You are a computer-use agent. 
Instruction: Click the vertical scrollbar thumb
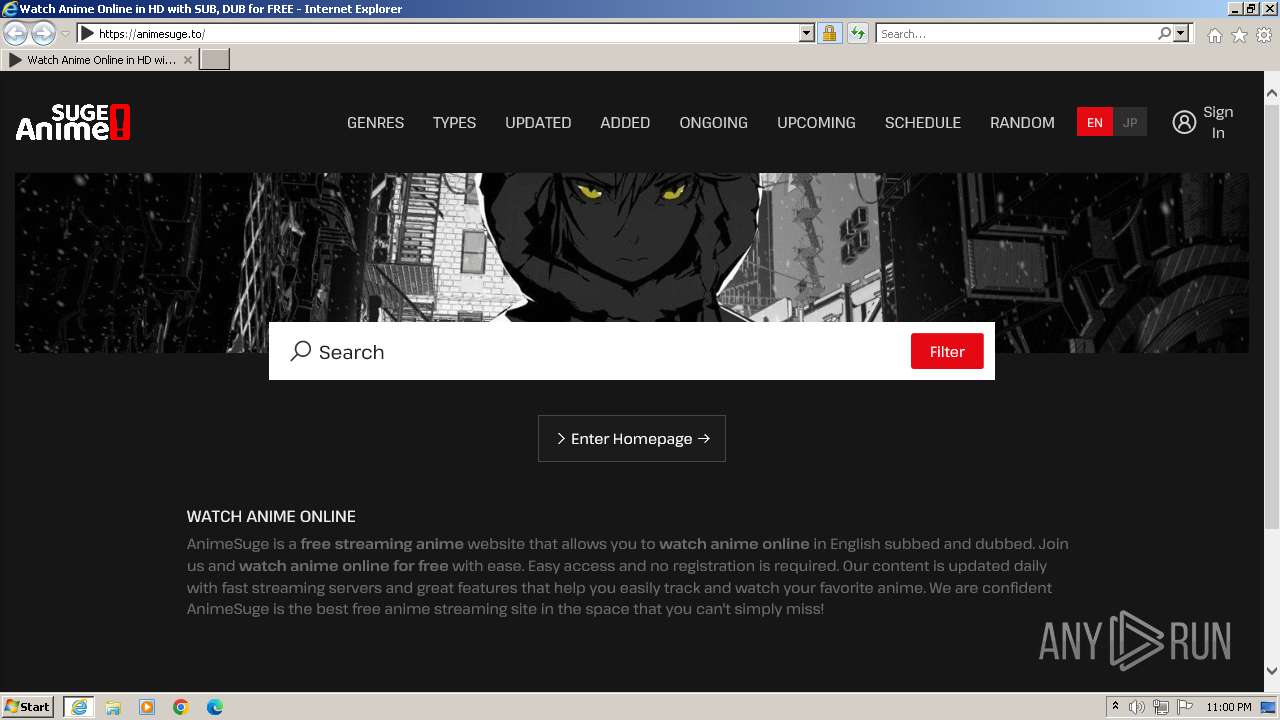1271,316
